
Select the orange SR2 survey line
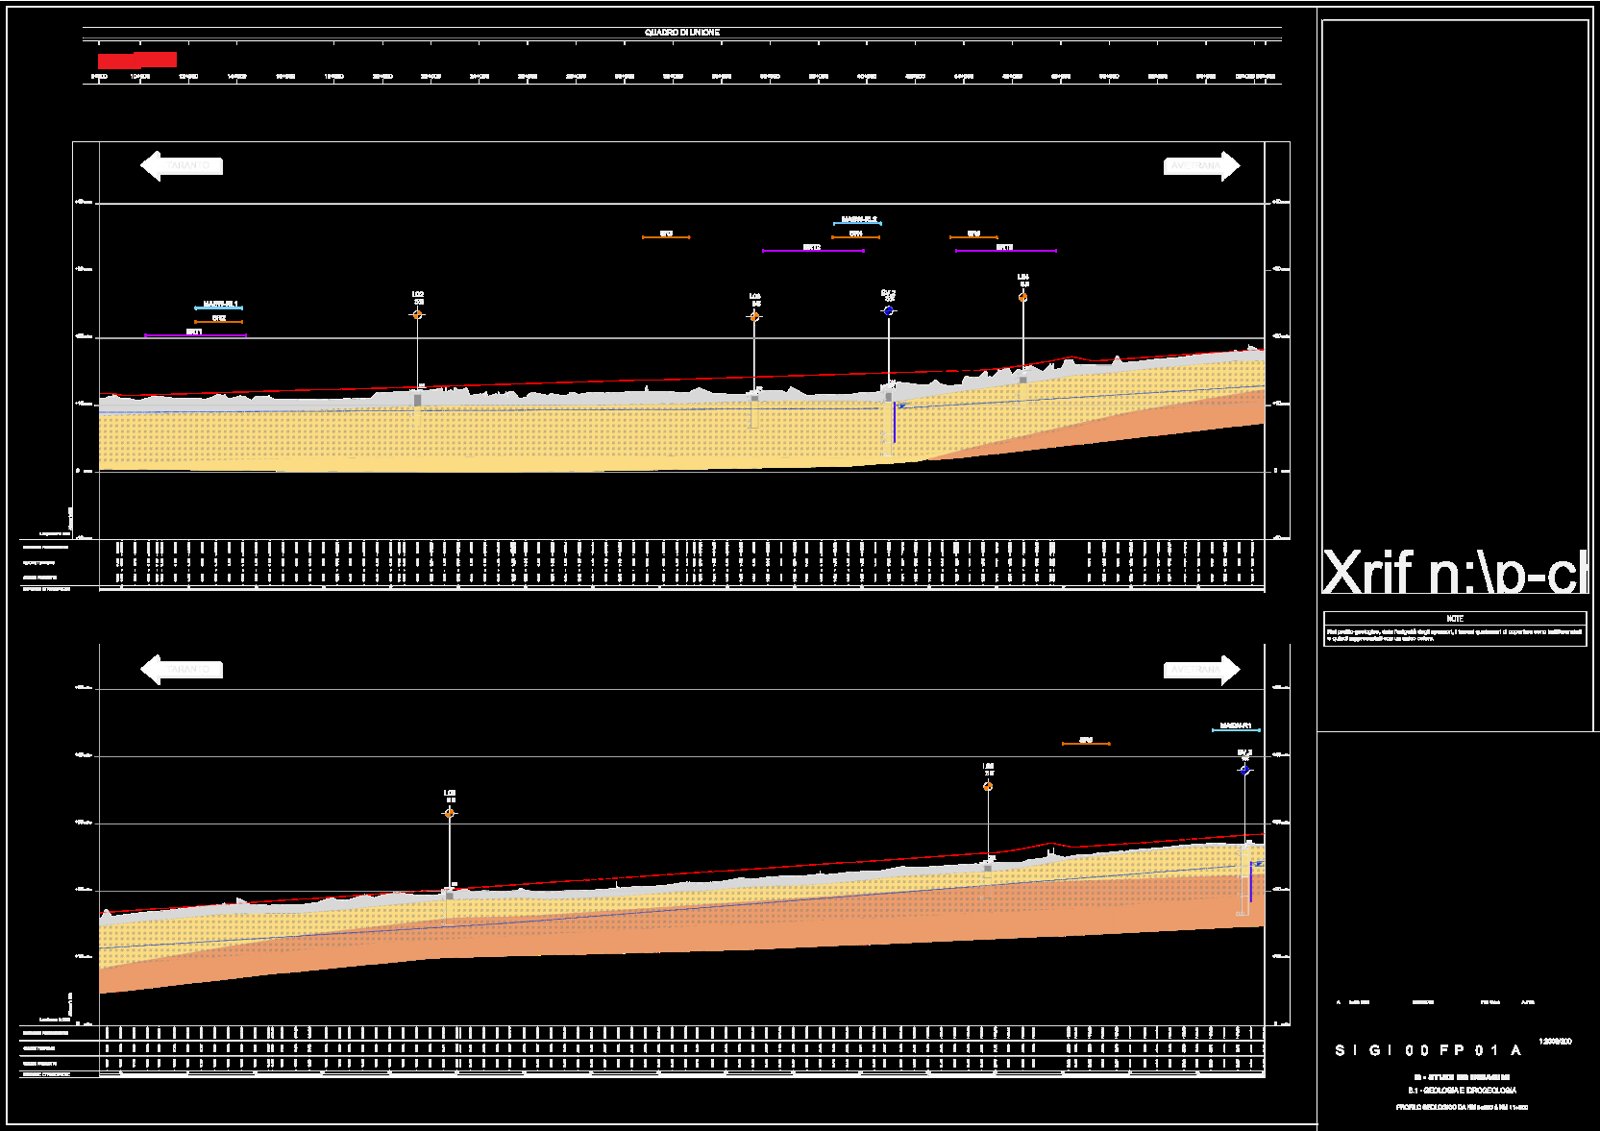(218, 321)
